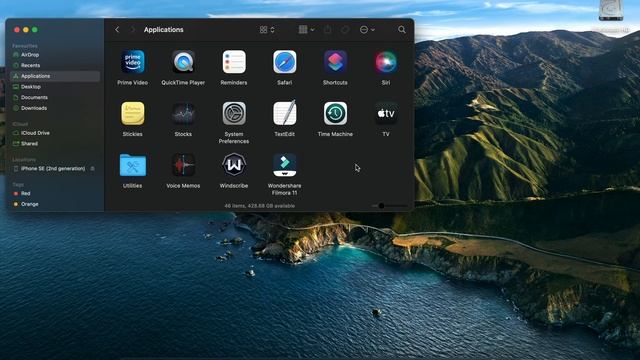This screenshot has width=640, height=360.
Task: Click the Applications window title
Action: [x=163, y=30]
